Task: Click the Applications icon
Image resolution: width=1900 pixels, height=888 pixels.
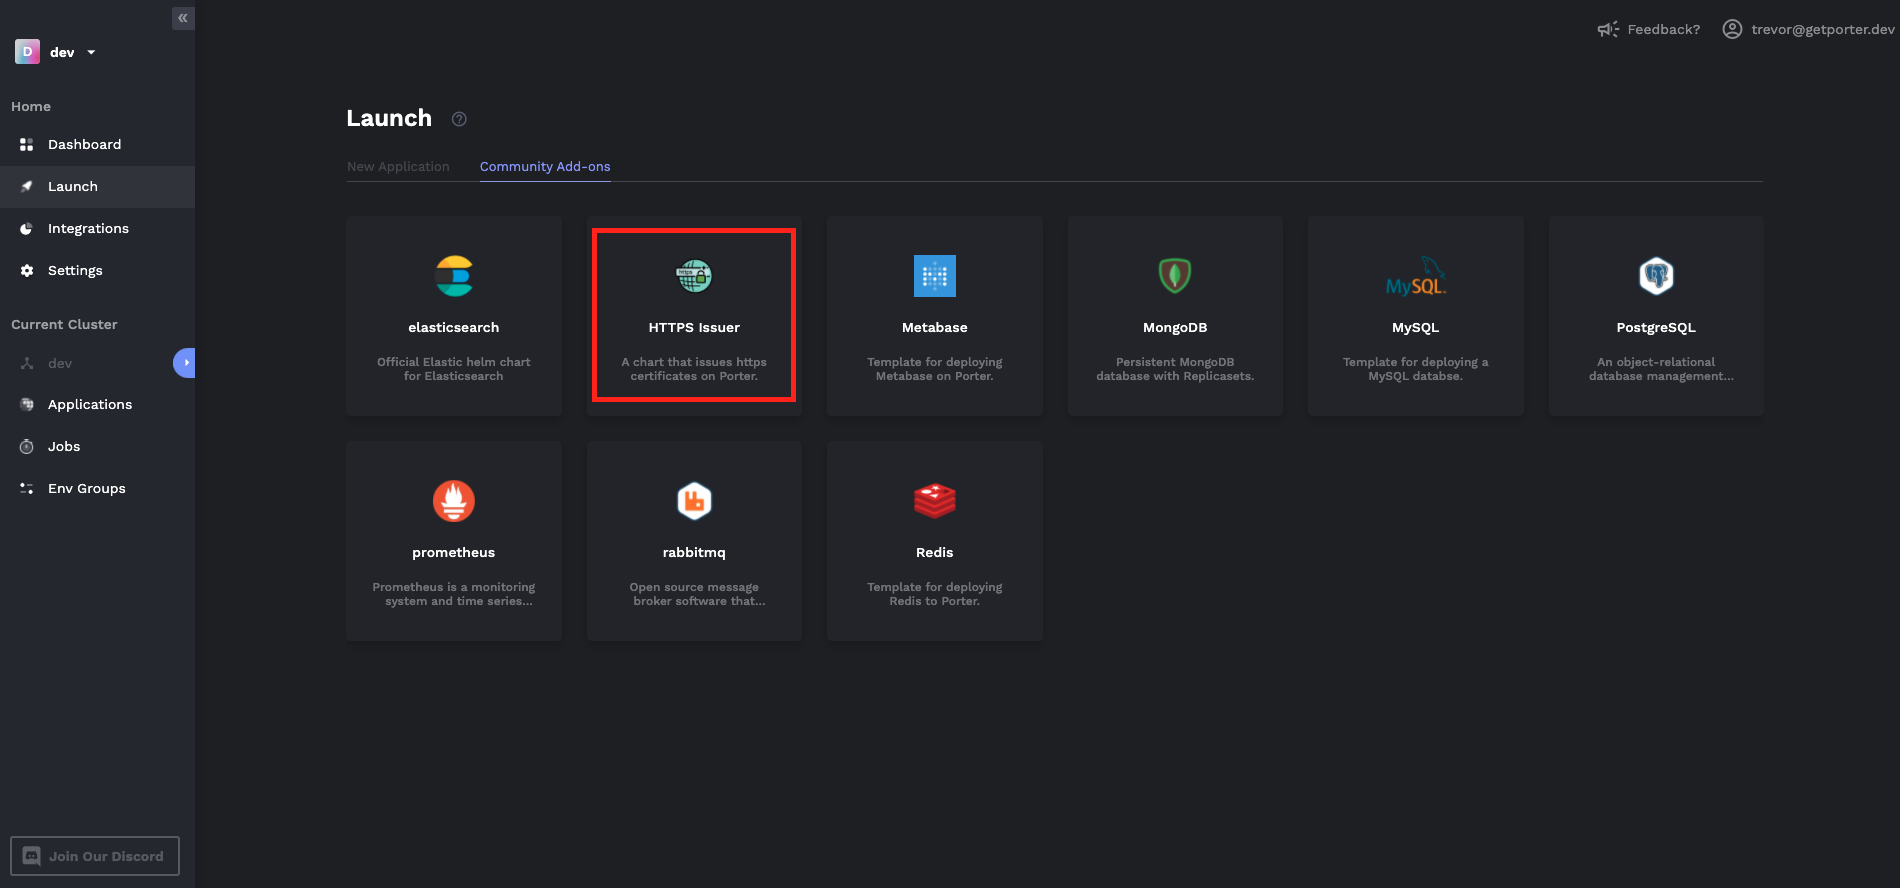Action: (27, 405)
